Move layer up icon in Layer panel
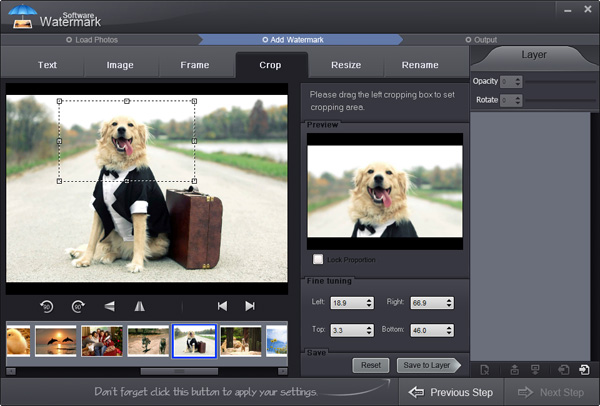 (x=515, y=370)
